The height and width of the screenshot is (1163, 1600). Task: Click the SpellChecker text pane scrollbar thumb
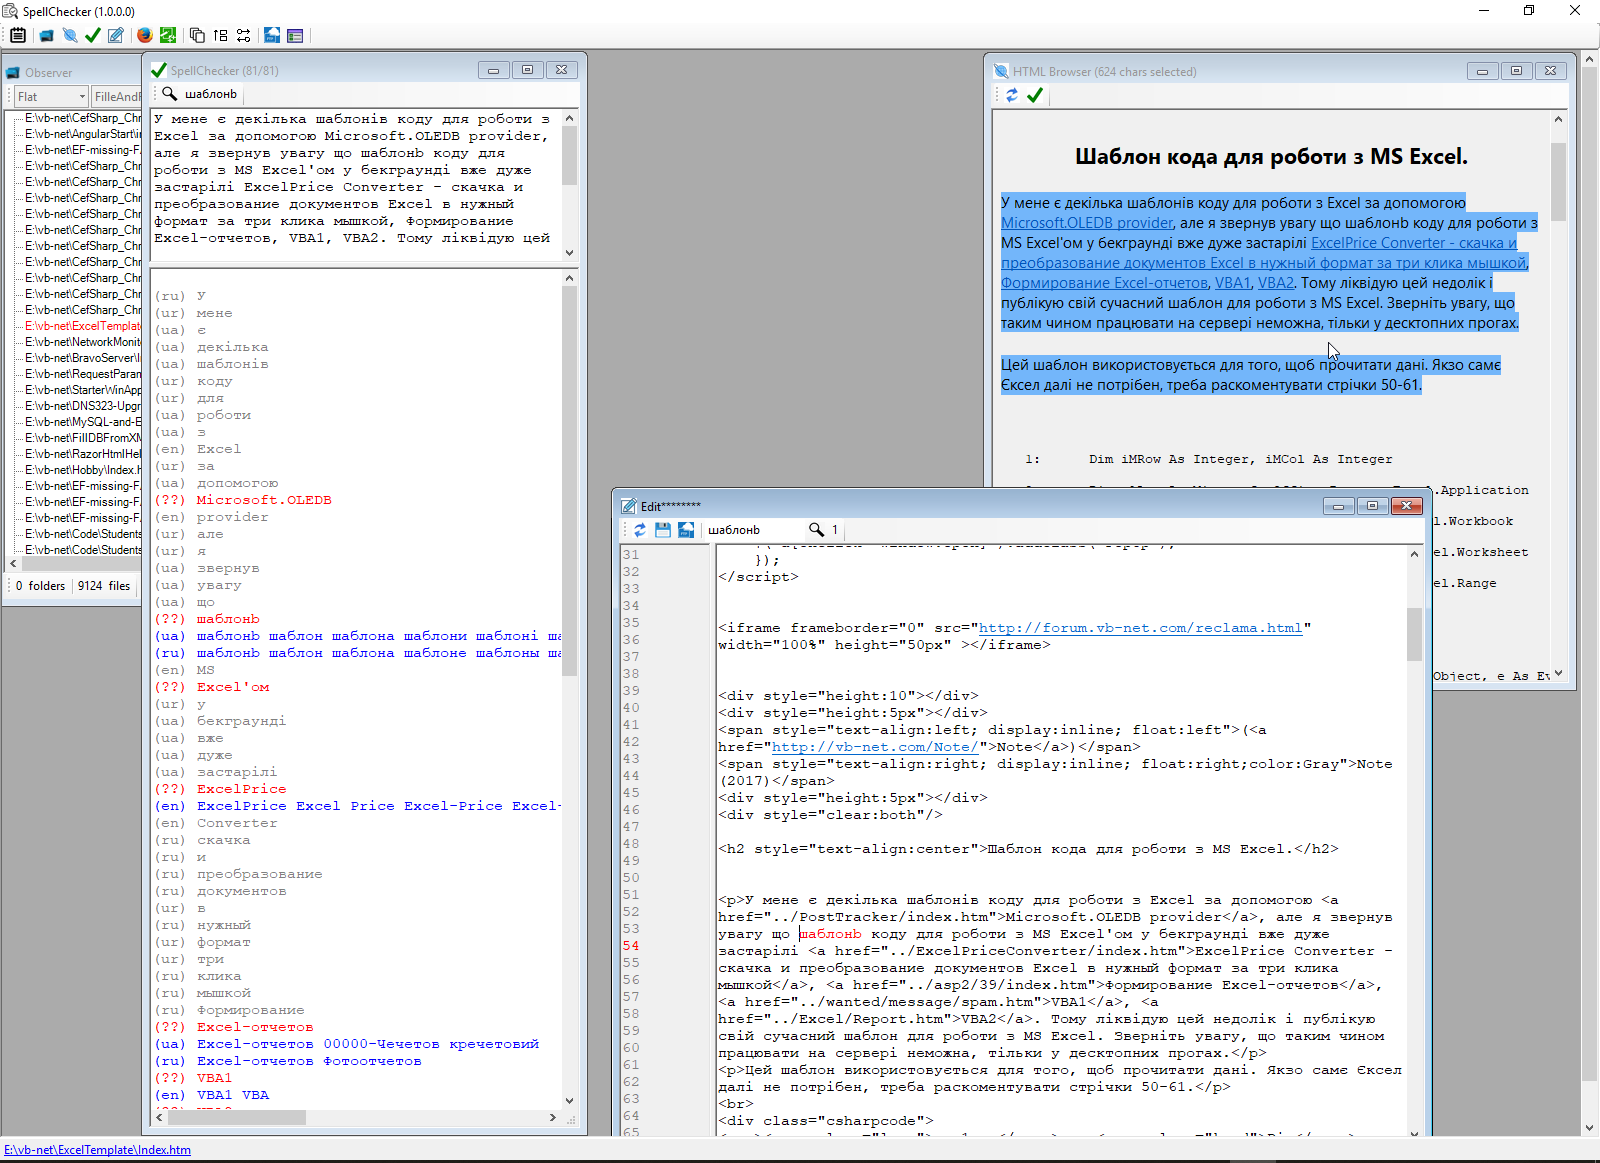click(x=570, y=155)
